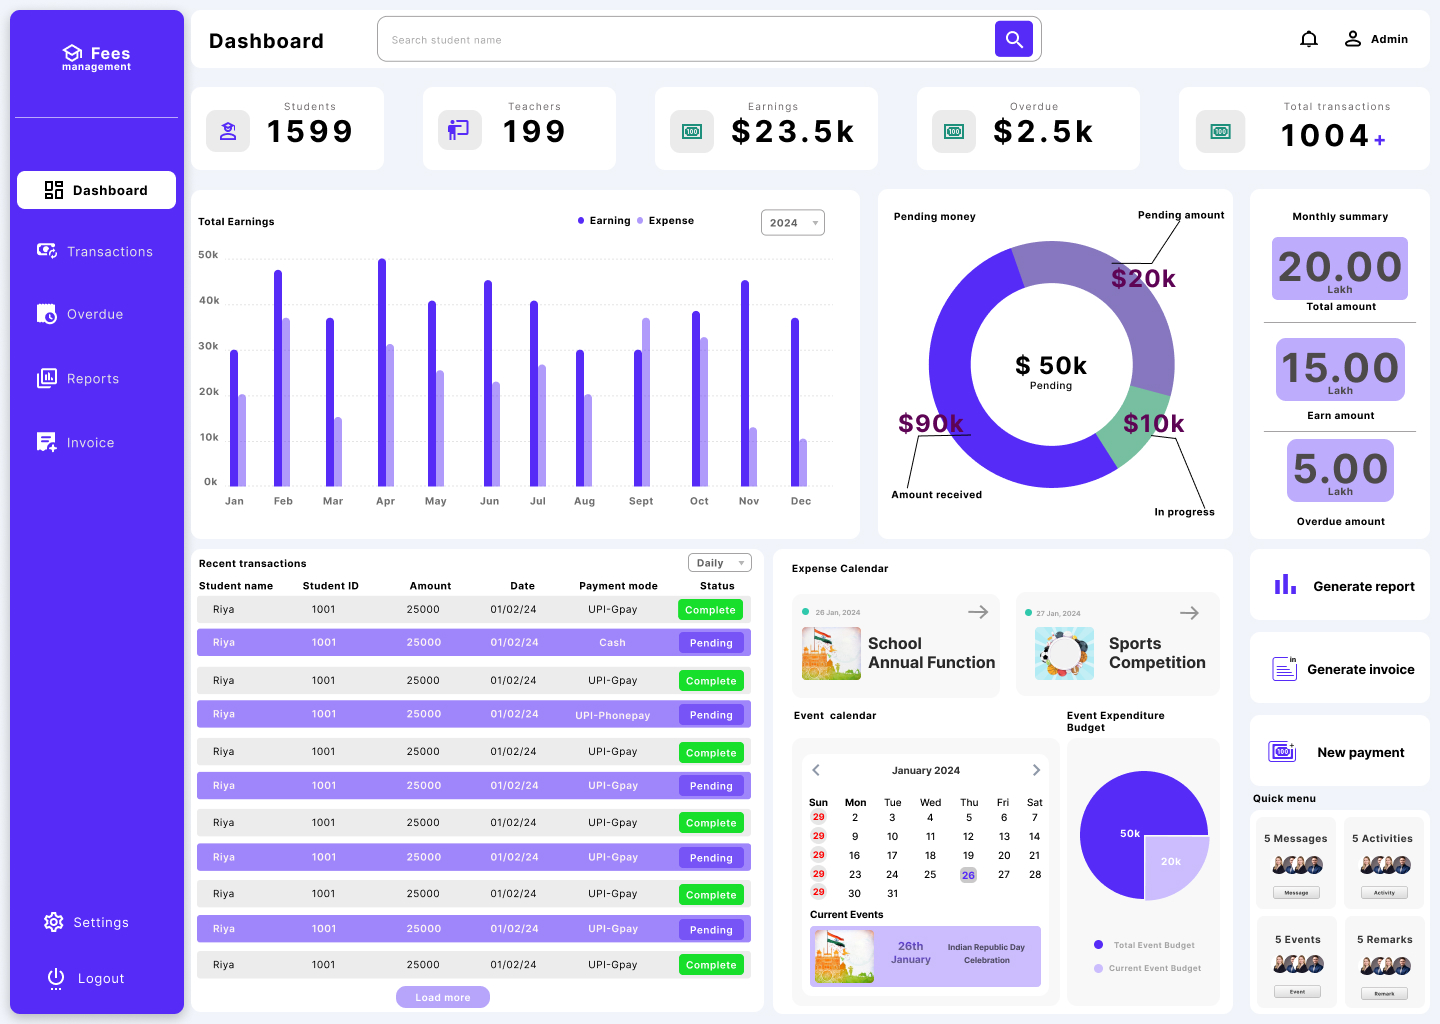Click the Total transactions money icon
1440x1024 pixels.
1221,131
